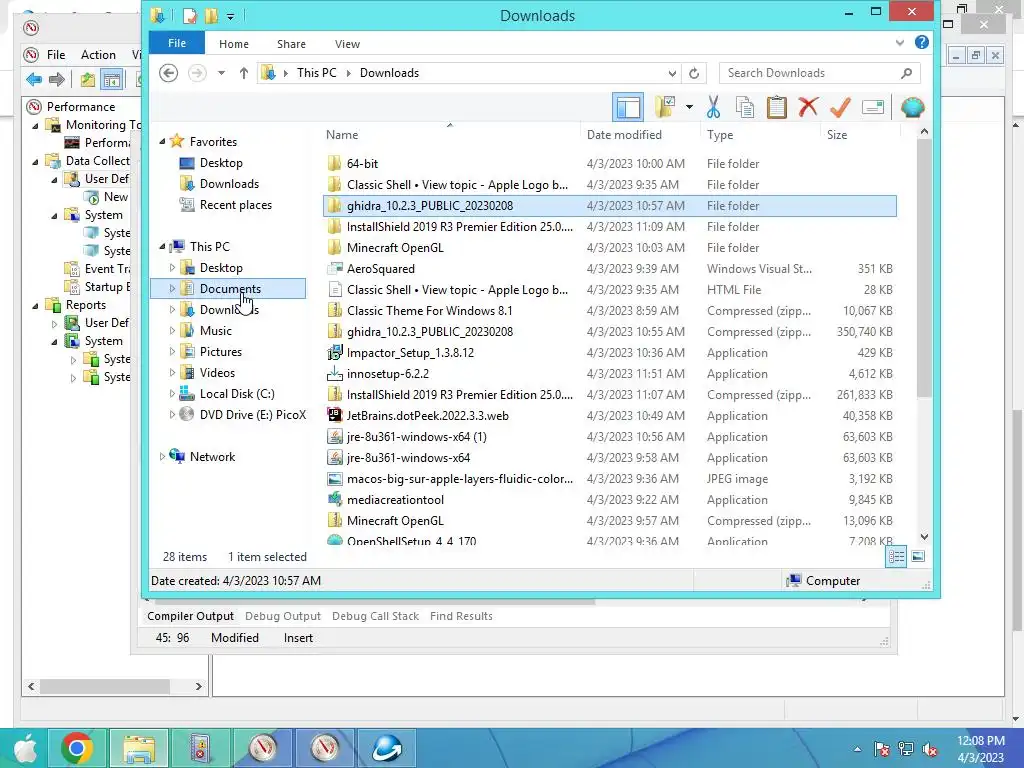Sort by the Type column header
The width and height of the screenshot is (1024, 768).
720,135
